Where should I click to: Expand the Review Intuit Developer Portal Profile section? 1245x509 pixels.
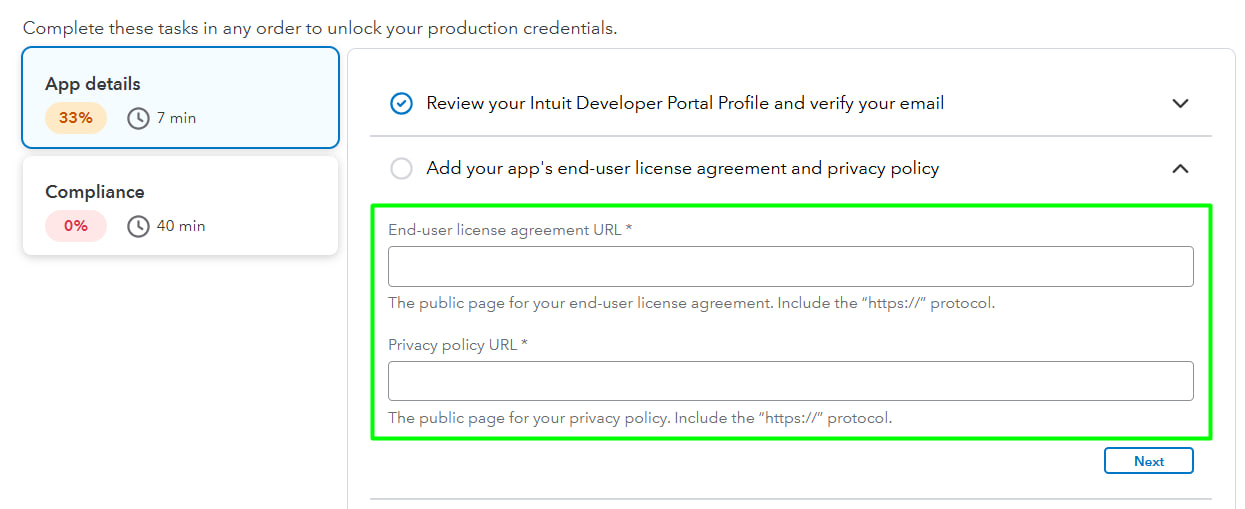click(1180, 103)
